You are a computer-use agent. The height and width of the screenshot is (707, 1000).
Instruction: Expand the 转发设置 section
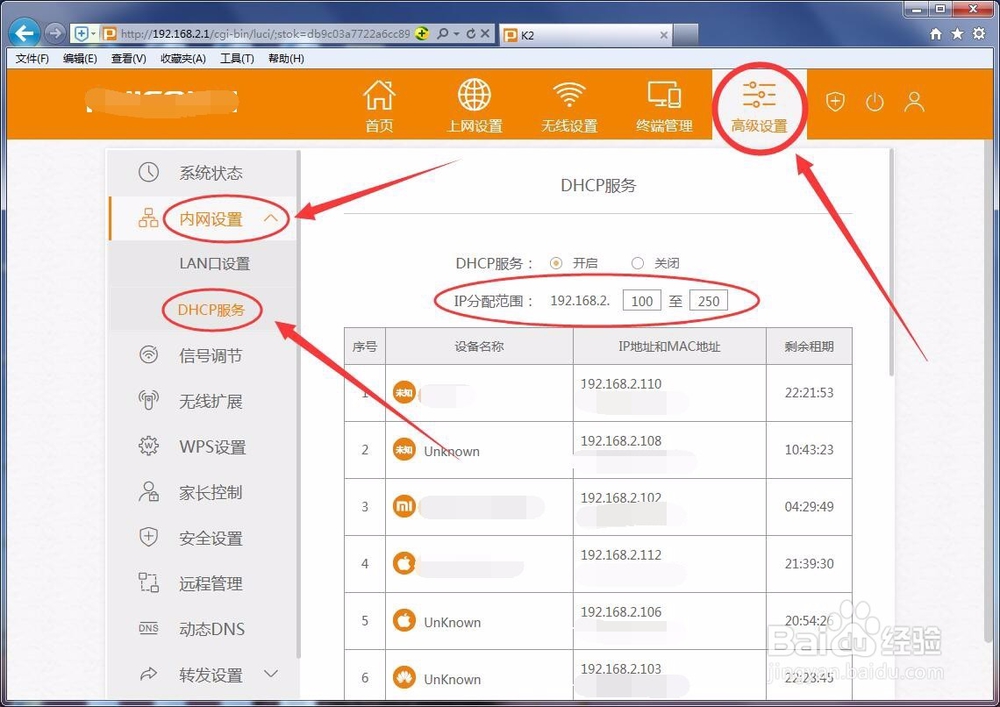pos(270,675)
